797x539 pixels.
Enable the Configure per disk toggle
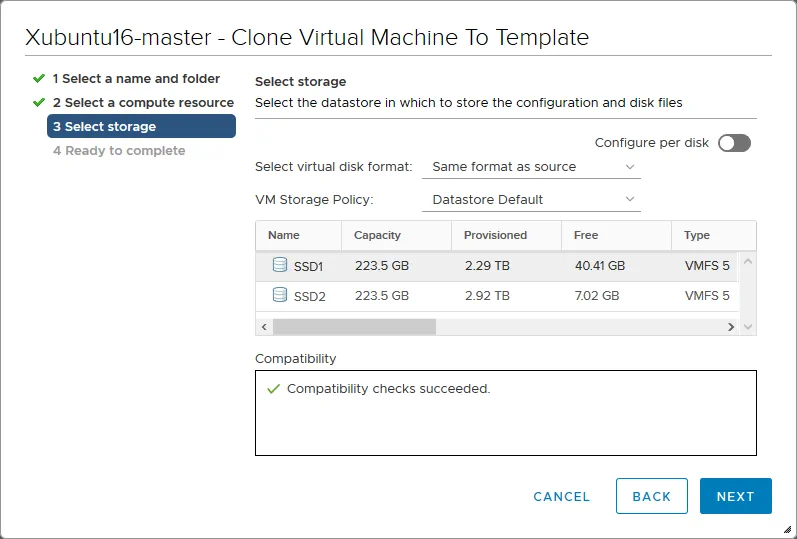pos(733,143)
